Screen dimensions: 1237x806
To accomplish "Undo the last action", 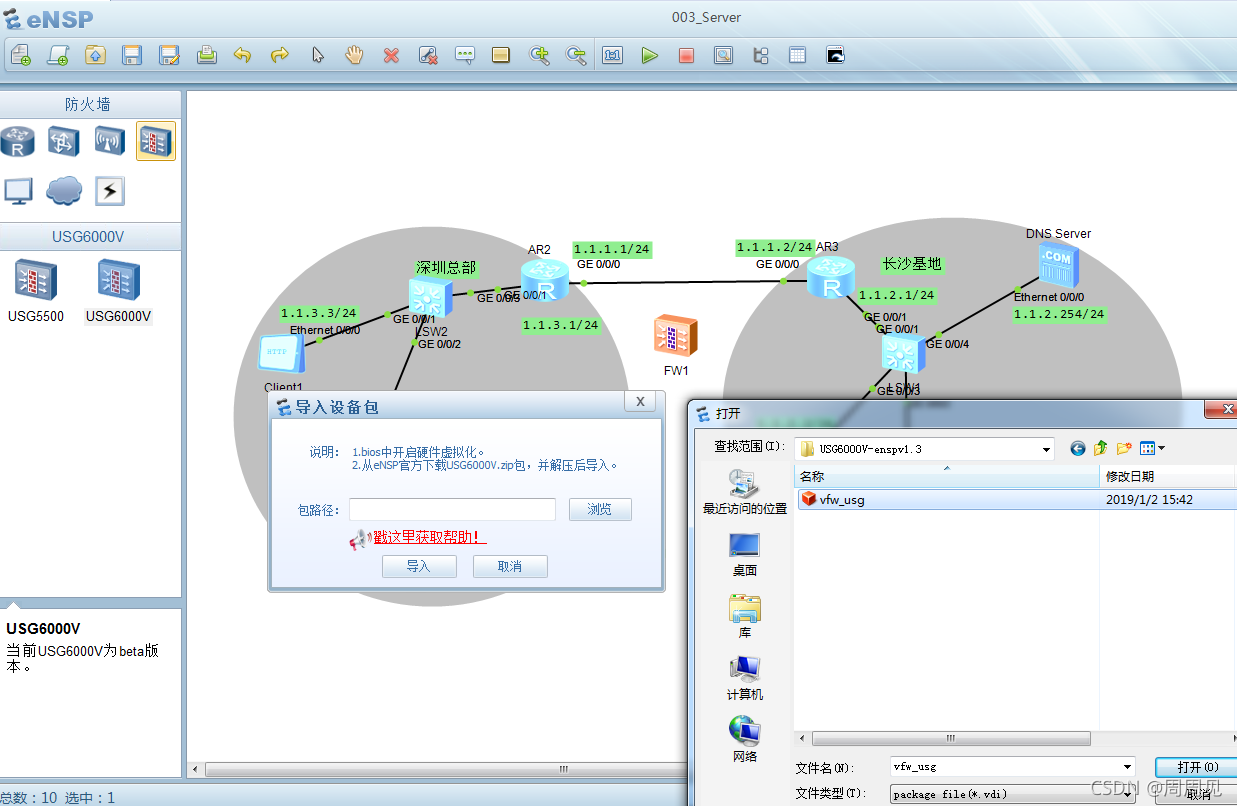I will pos(243,56).
